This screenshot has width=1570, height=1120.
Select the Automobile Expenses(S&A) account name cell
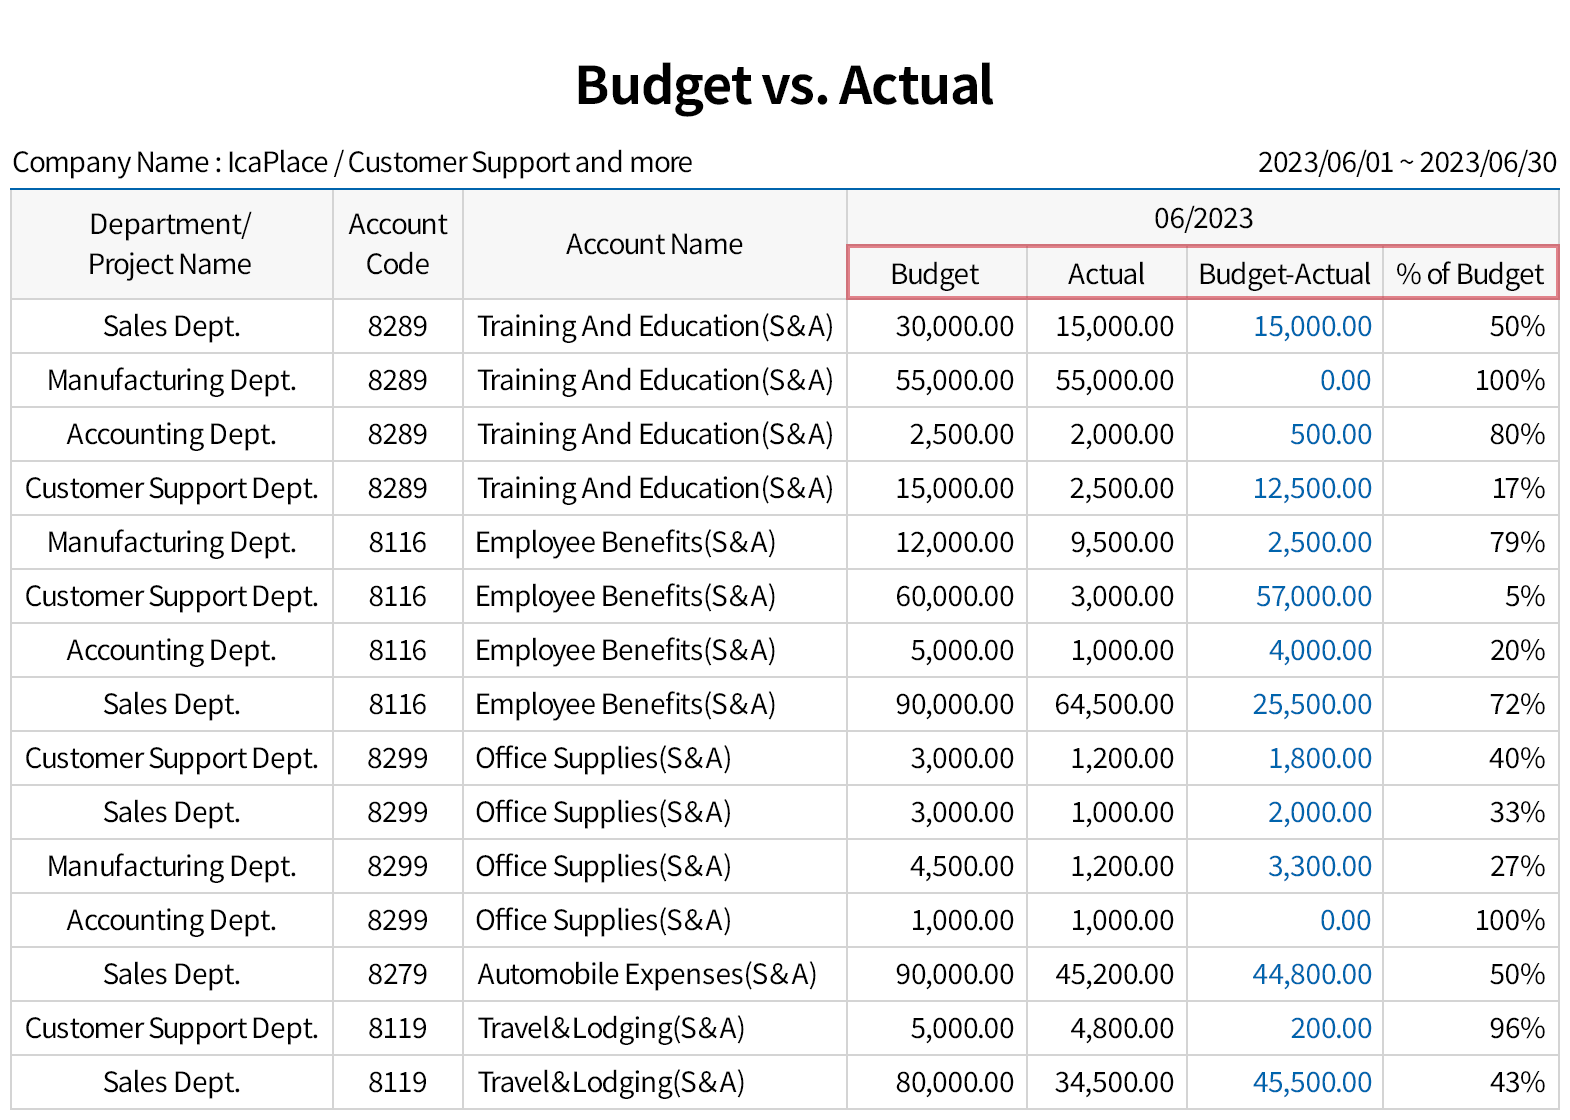pyautogui.click(x=647, y=975)
